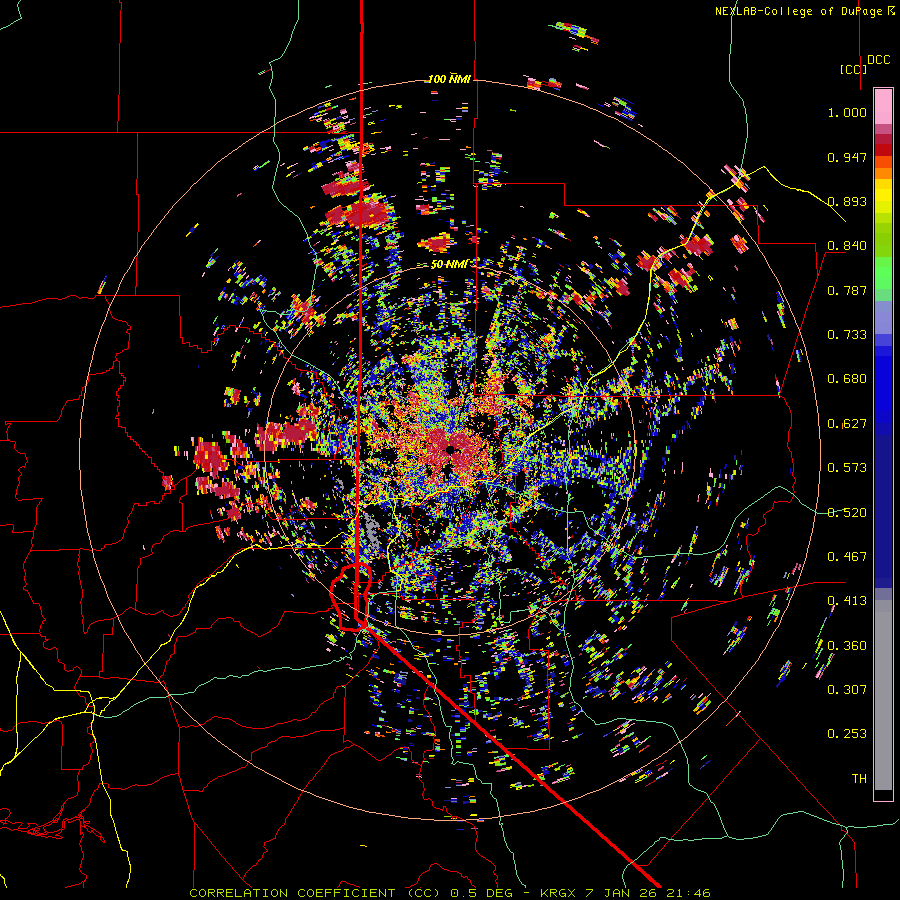The width and height of the screenshot is (900, 900).
Task: Click the 1.000 value on the legend
Action: point(847,112)
